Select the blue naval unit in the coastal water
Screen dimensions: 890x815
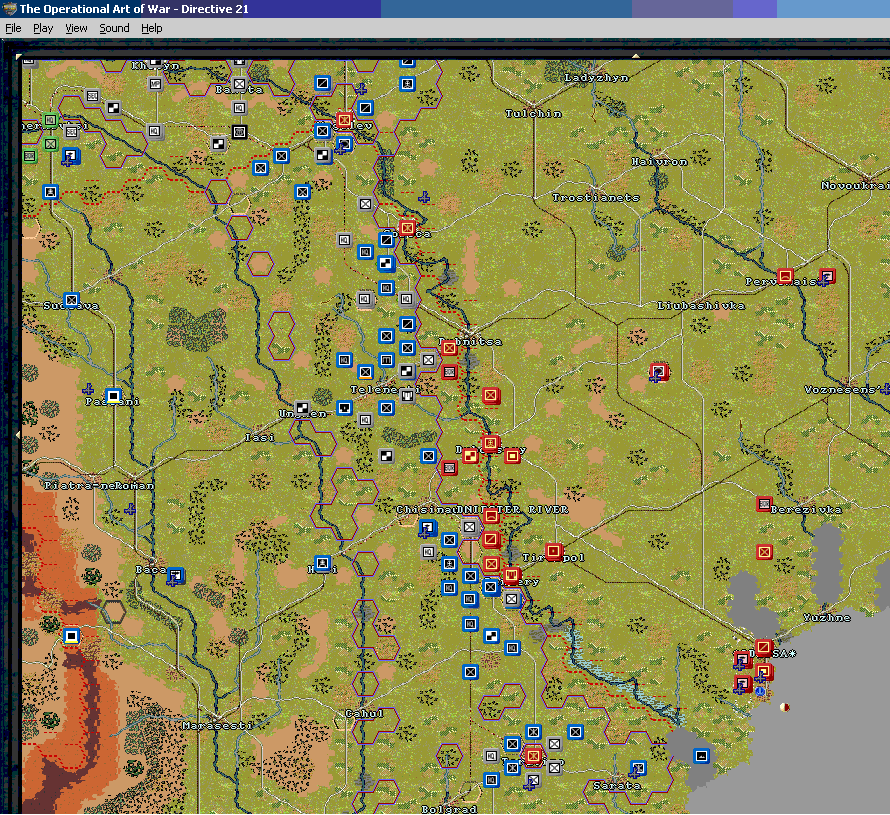pos(702,755)
